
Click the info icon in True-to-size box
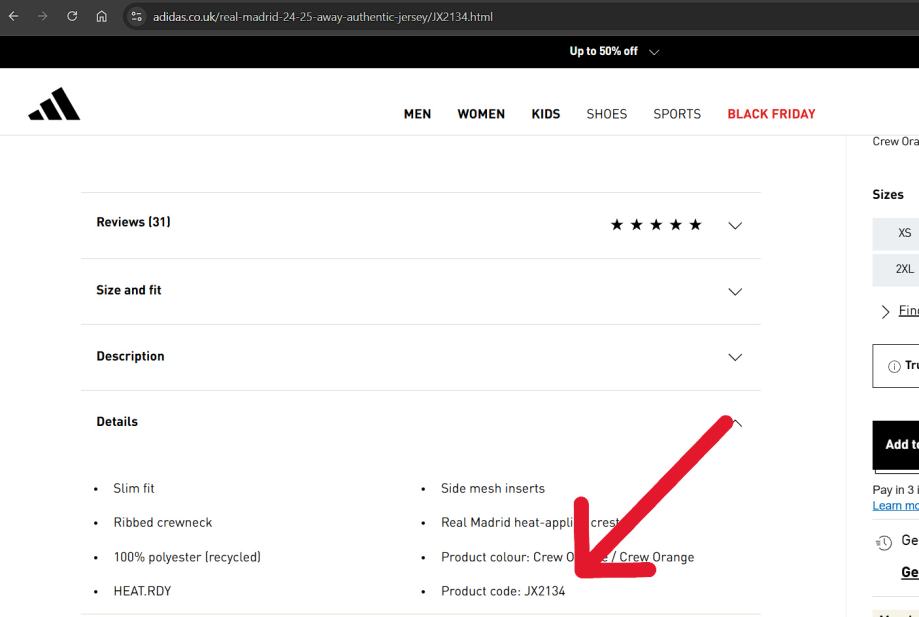(x=894, y=366)
